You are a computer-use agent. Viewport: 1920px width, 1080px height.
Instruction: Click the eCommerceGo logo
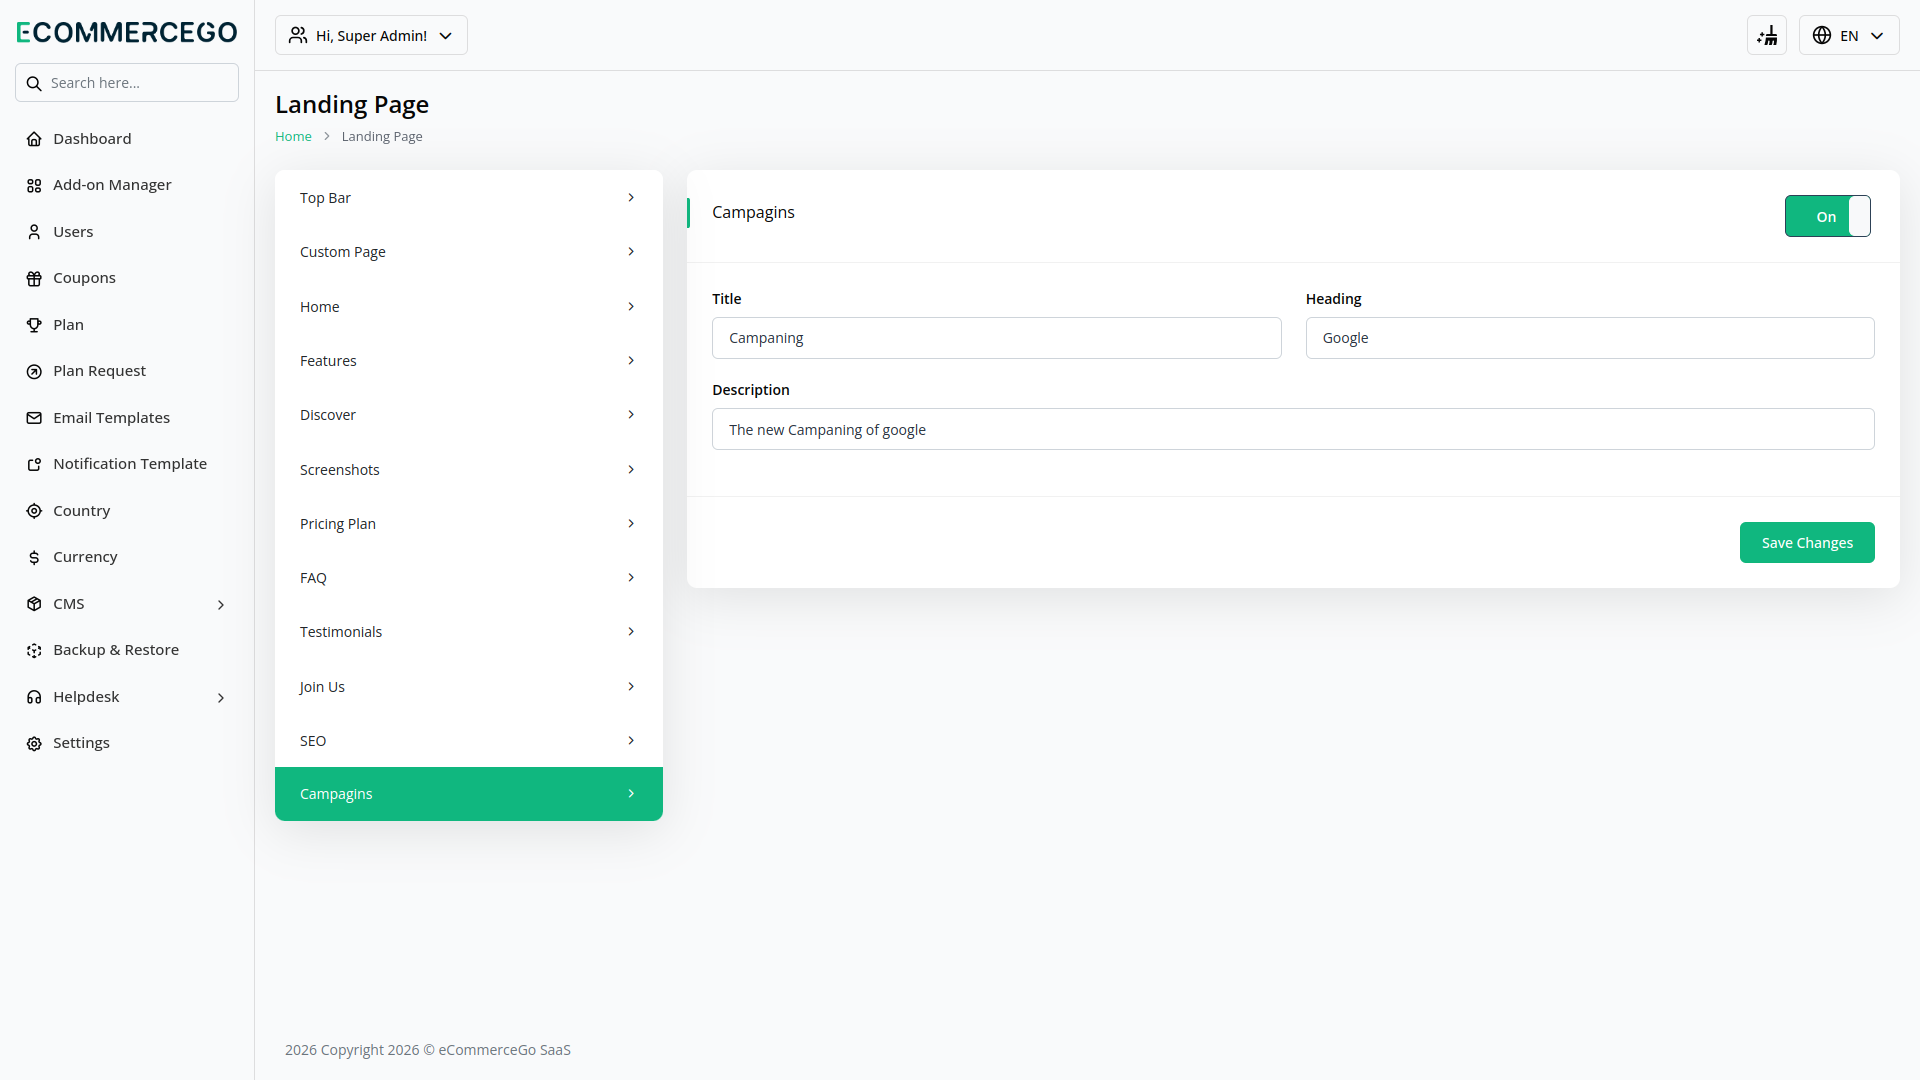coord(127,32)
